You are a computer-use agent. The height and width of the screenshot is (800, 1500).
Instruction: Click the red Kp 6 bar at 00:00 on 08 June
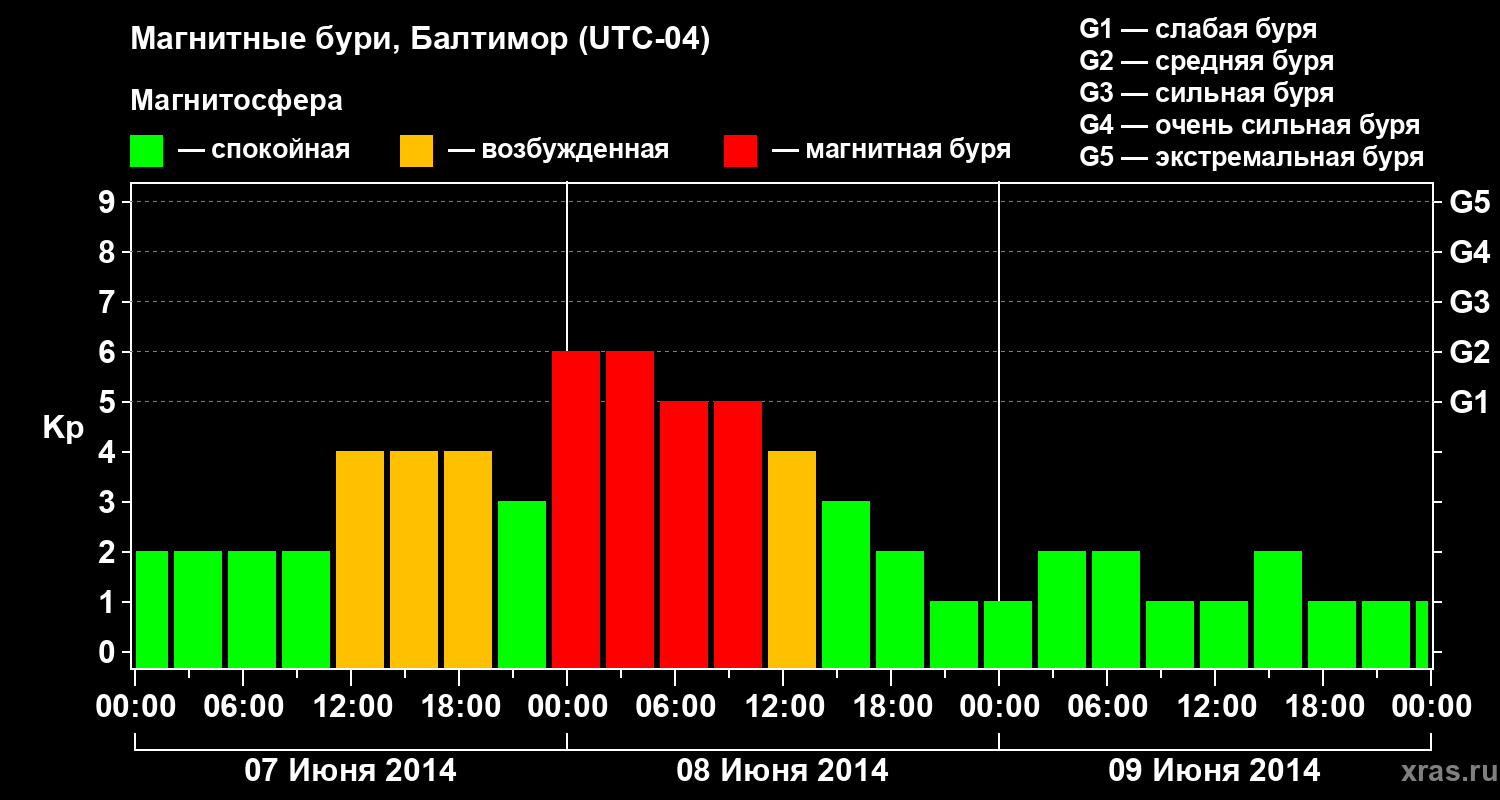click(576, 510)
